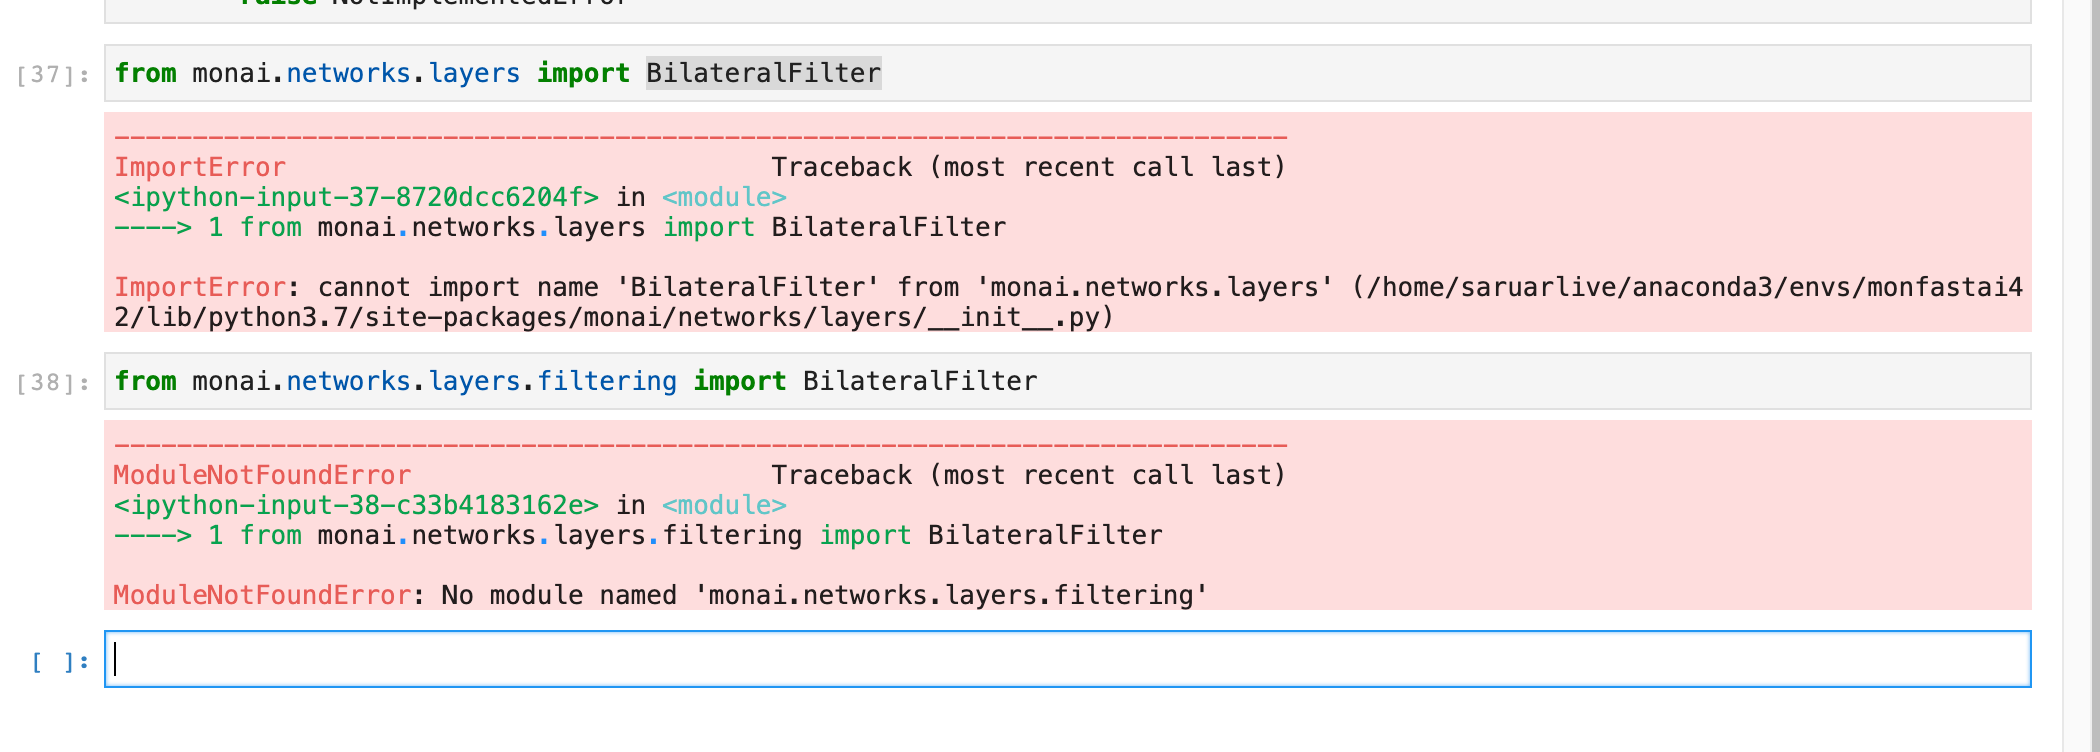Image resolution: width=2100 pixels, height=752 pixels.
Task: Place cursor in cell 37 code input
Action: pyautogui.click(x=1400, y=73)
